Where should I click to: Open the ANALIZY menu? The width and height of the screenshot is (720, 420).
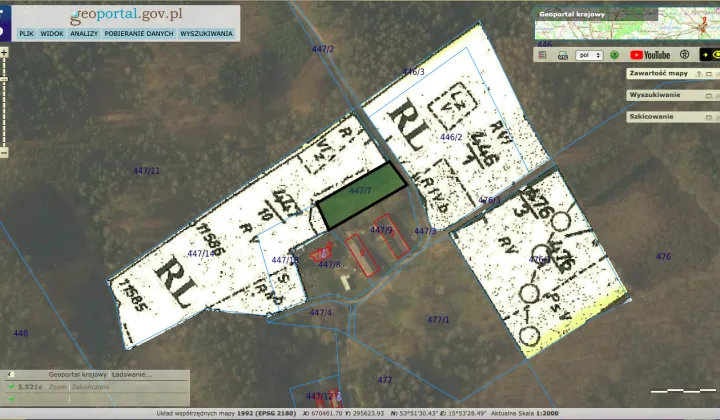(x=84, y=34)
